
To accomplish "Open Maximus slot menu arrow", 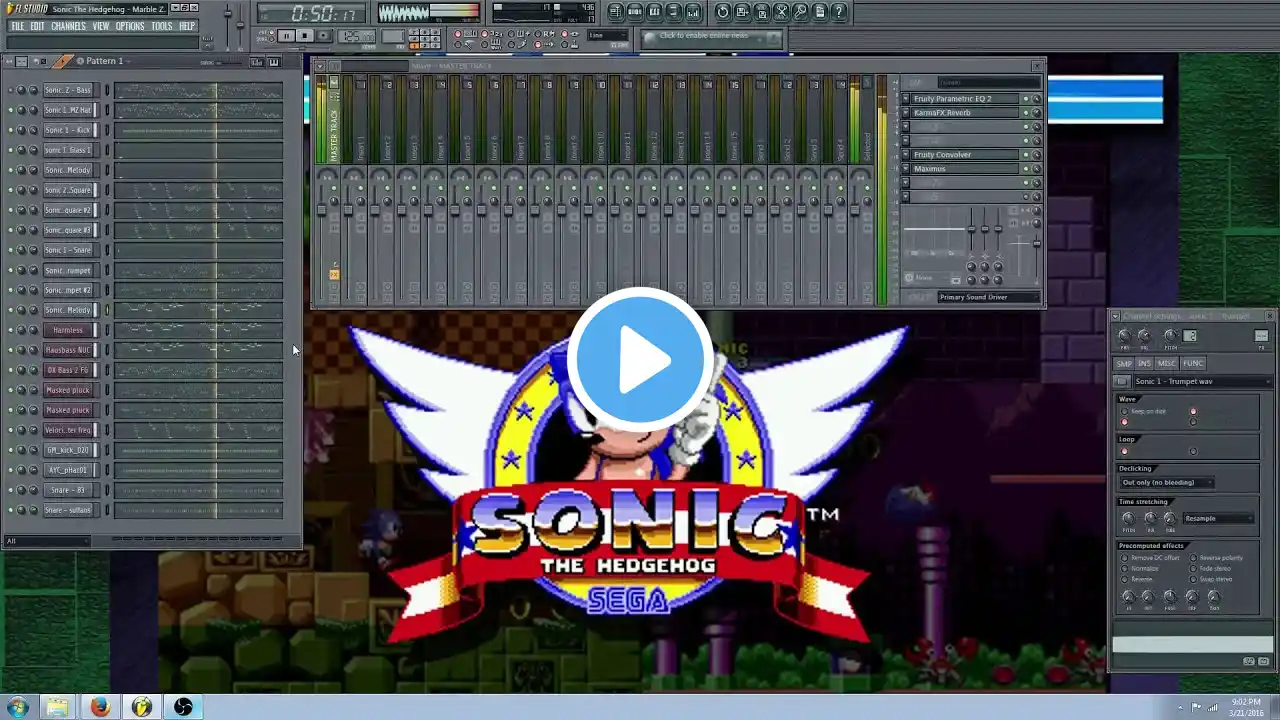I will pyautogui.click(x=906, y=169).
